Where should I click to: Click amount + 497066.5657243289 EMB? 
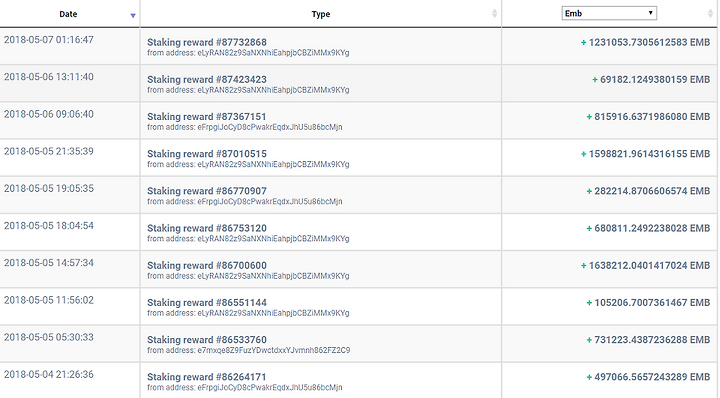tap(648, 377)
